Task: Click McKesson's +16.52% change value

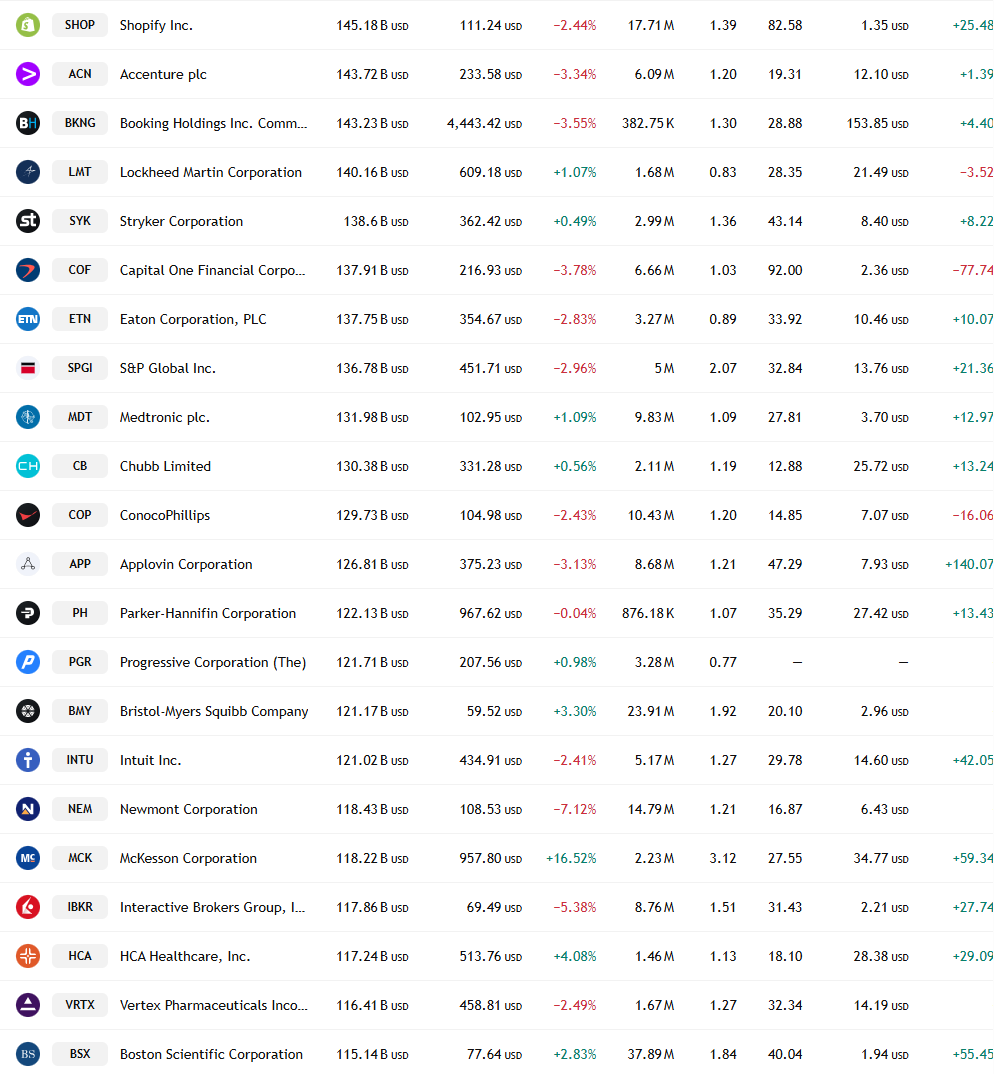Action: [x=571, y=858]
